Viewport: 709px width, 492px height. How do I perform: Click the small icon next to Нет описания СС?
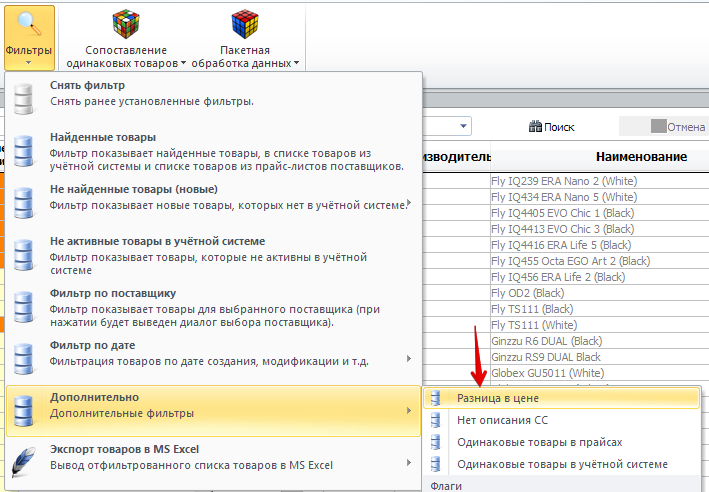(x=435, y=420)
